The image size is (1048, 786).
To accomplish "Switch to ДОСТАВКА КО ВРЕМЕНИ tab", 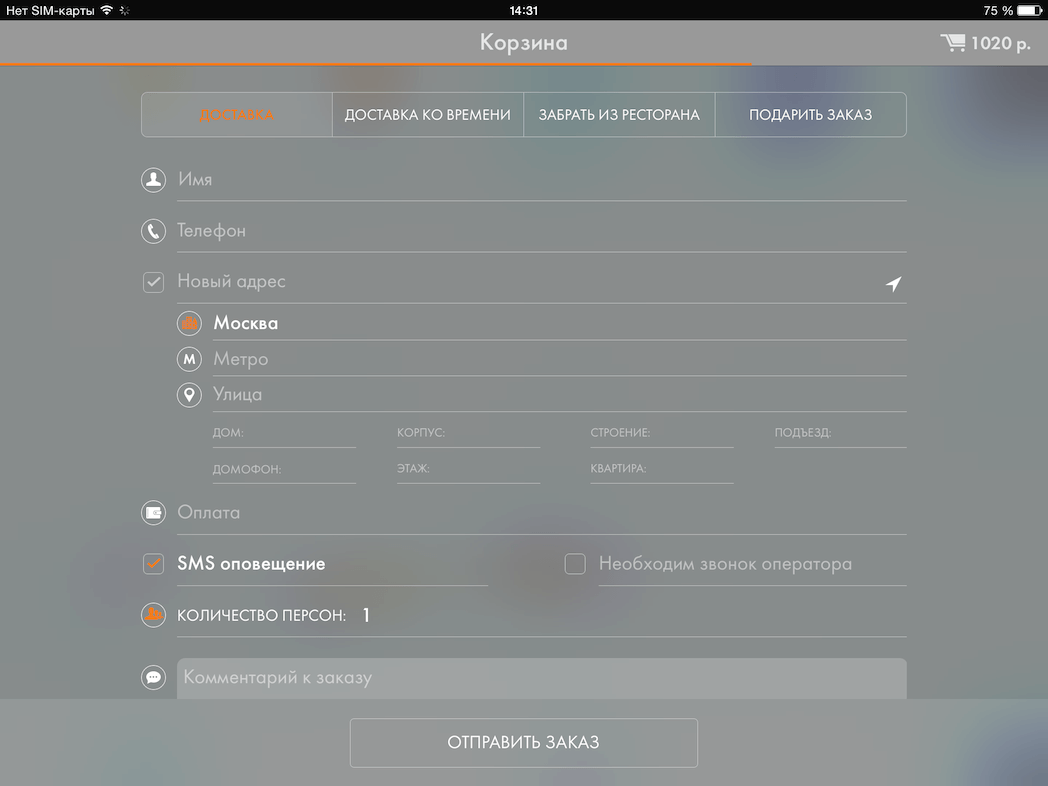I will pyautogui.click(x=428, y=115).
